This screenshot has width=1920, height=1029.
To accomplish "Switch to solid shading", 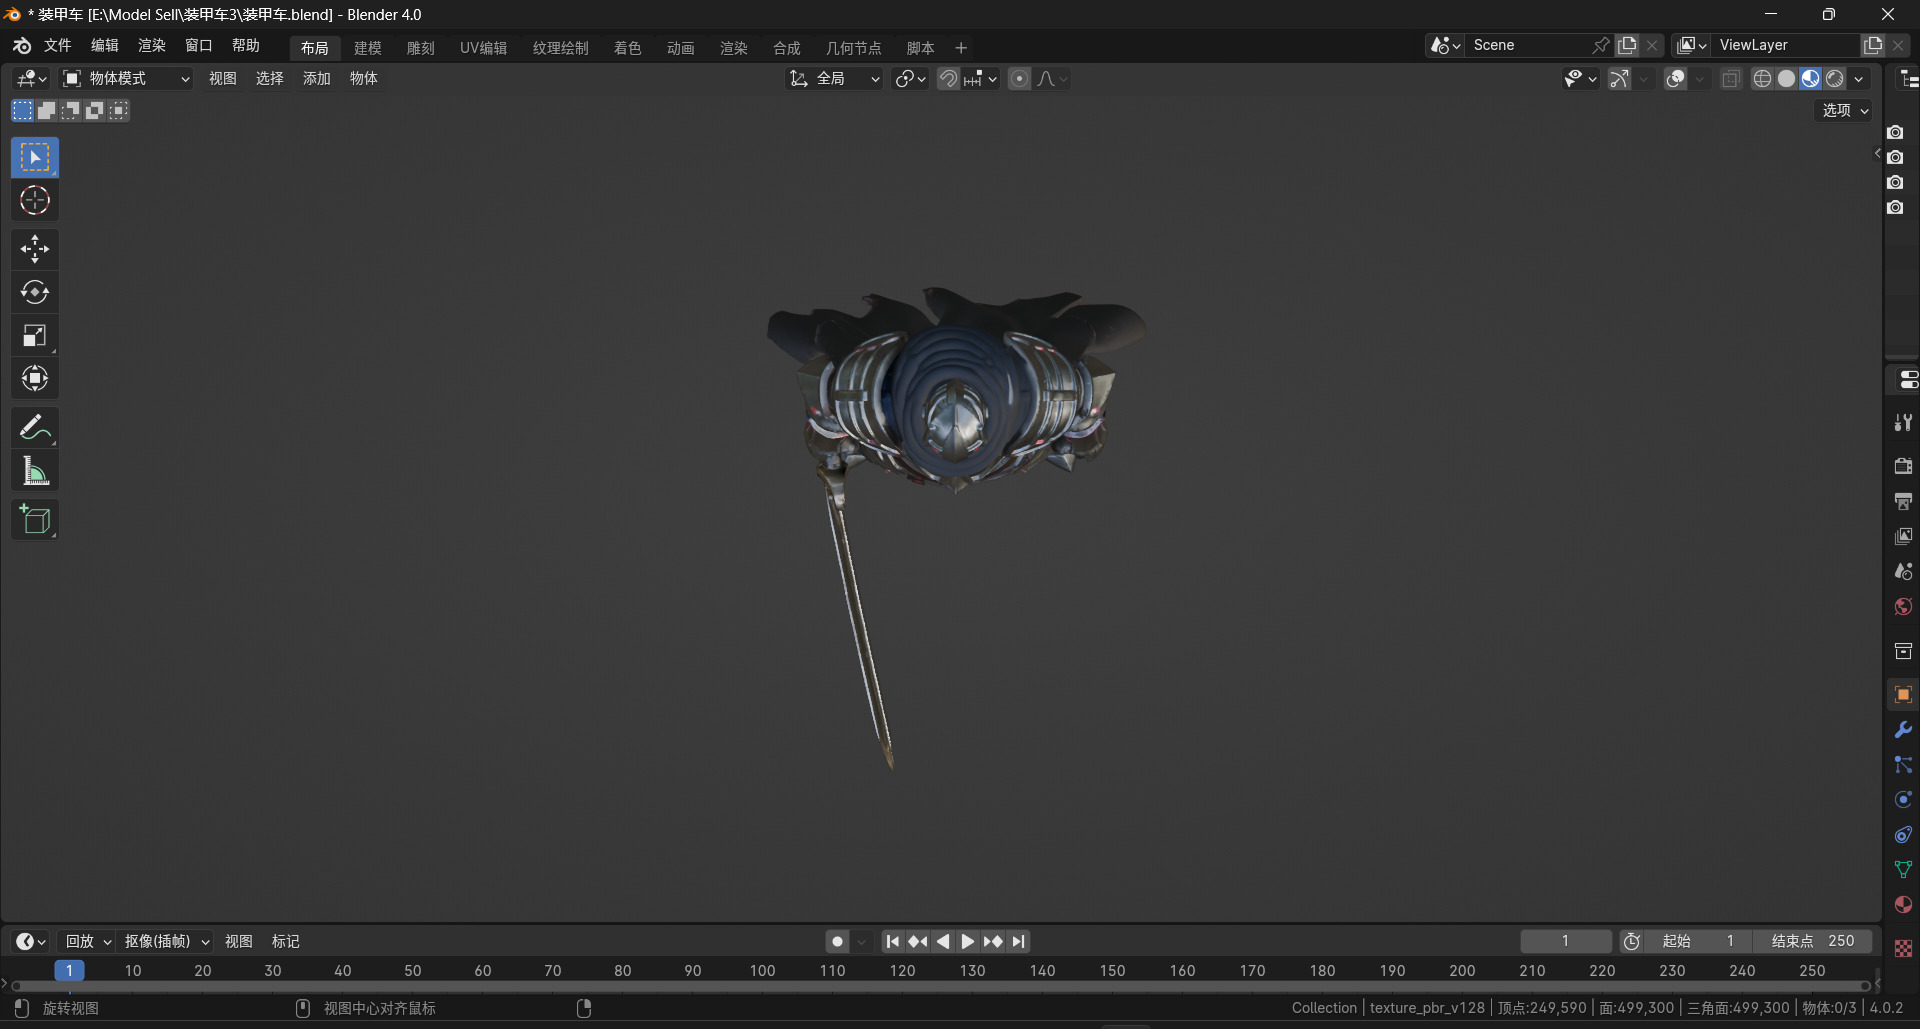I will coord(1787,79).
